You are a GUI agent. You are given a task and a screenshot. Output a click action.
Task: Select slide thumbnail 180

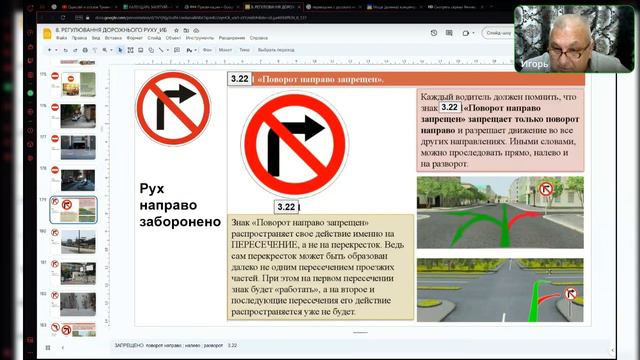78,242
